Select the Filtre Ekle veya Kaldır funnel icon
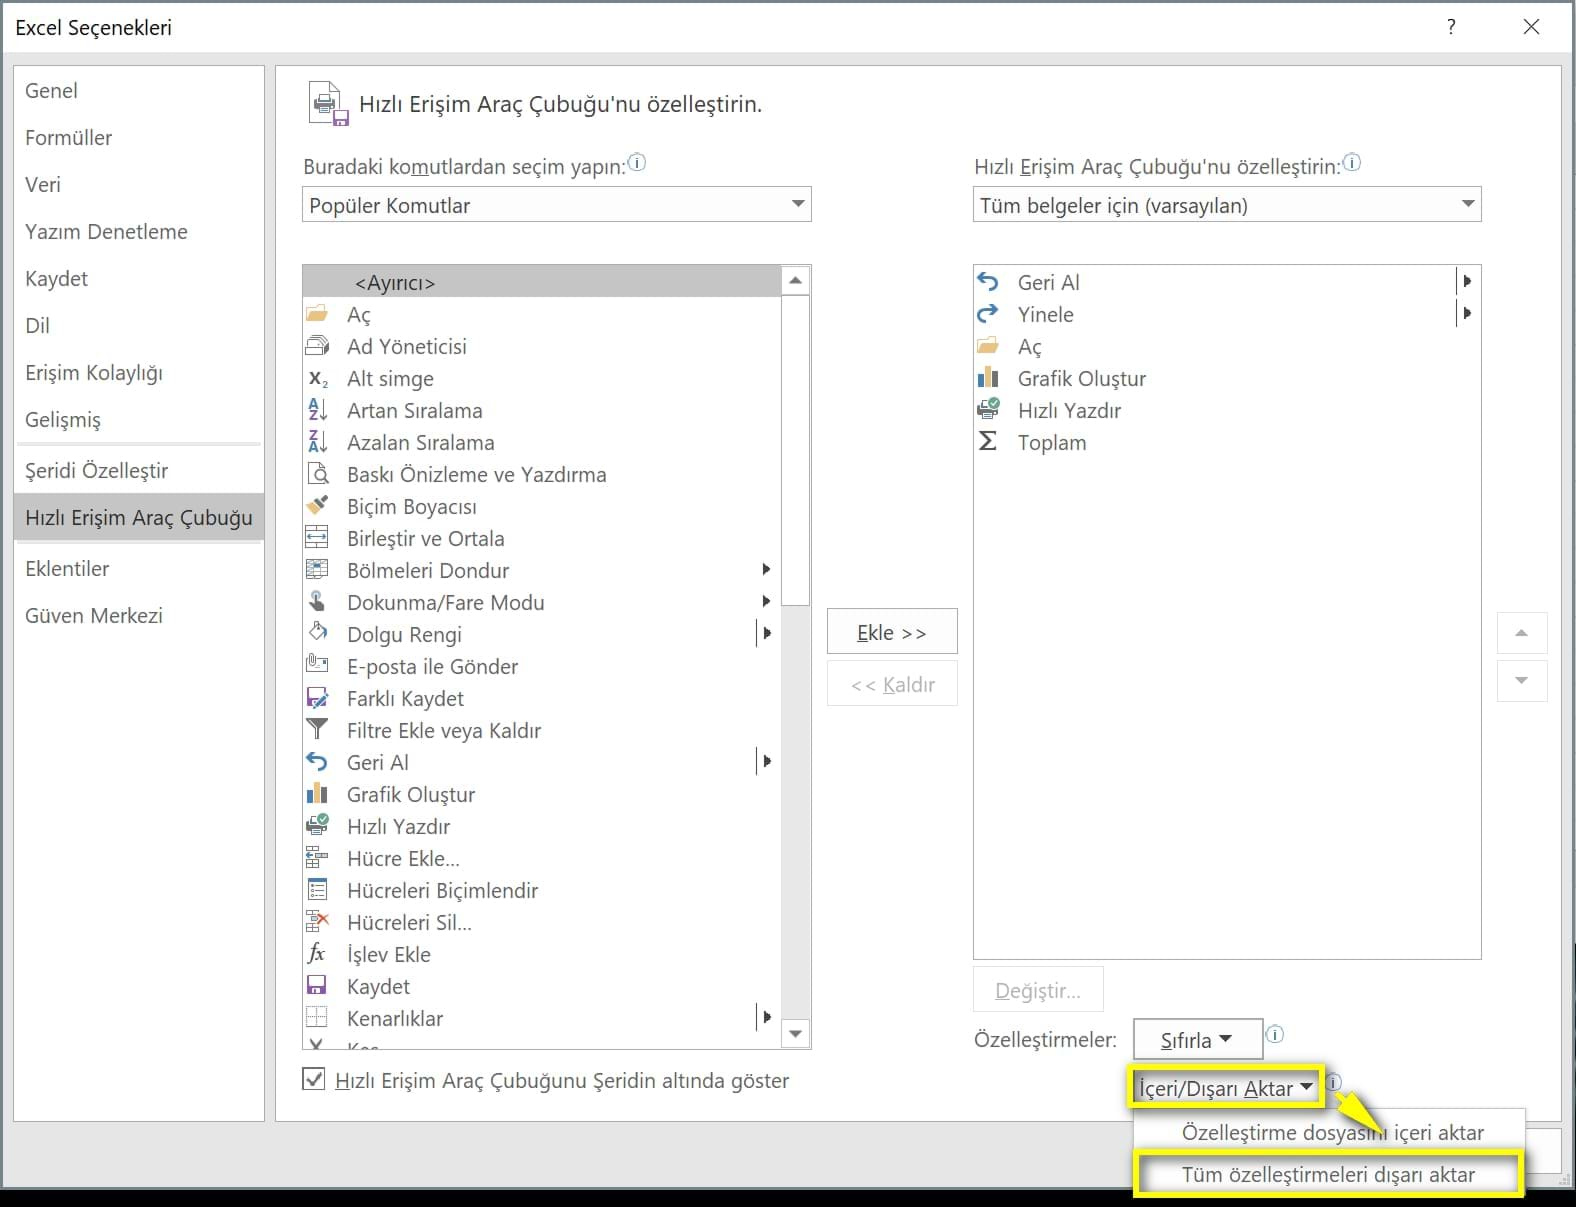This screenshot has width=1576, height=1207. point(317,730)
